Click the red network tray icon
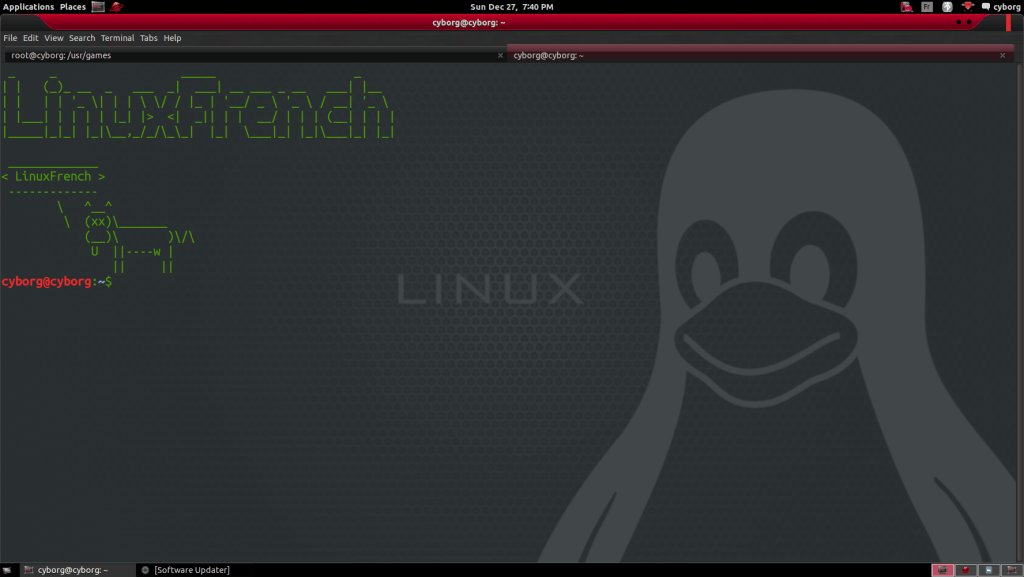Viewport: 1024px width, 577px height. click(x=906, y=7)
